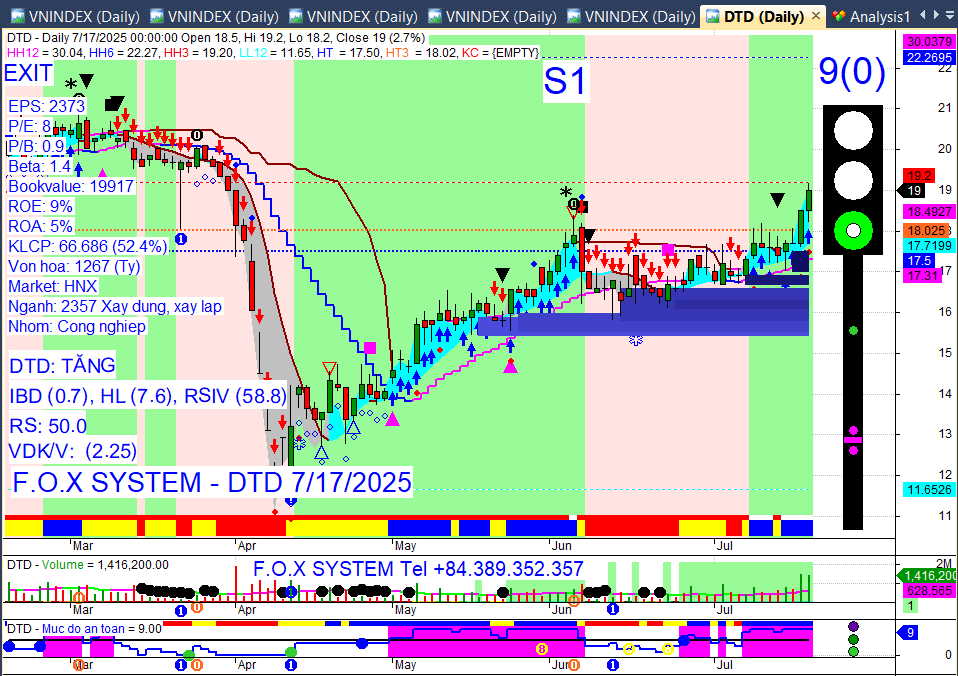Click the VDK/V: (2.25) label
The image size is (958, 676).
tap(73, 451)
